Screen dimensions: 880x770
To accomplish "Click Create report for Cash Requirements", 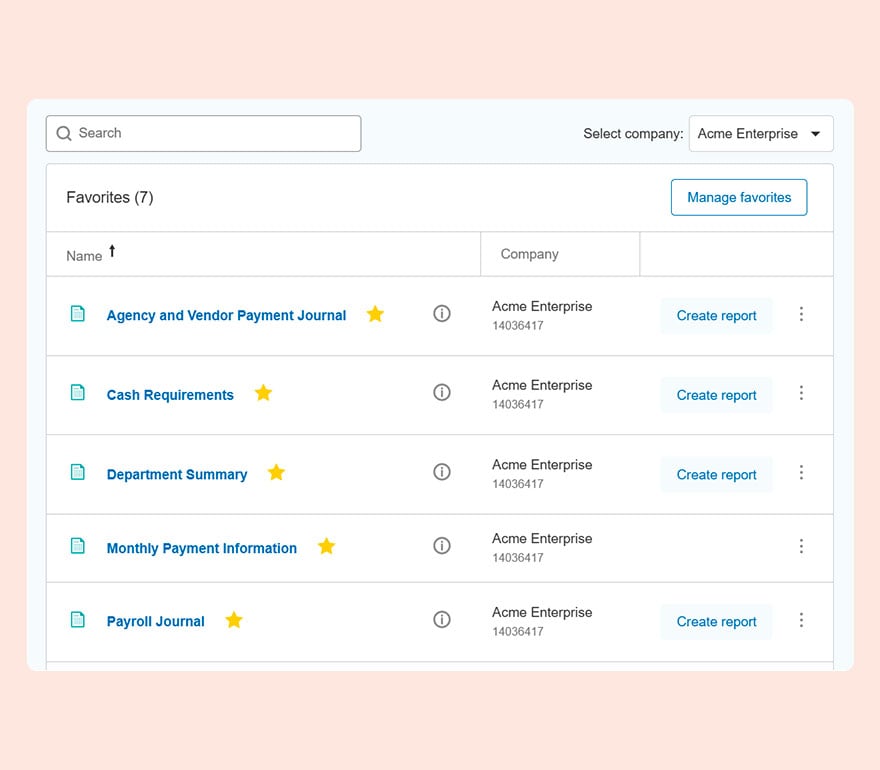I will tap(716, 395).
